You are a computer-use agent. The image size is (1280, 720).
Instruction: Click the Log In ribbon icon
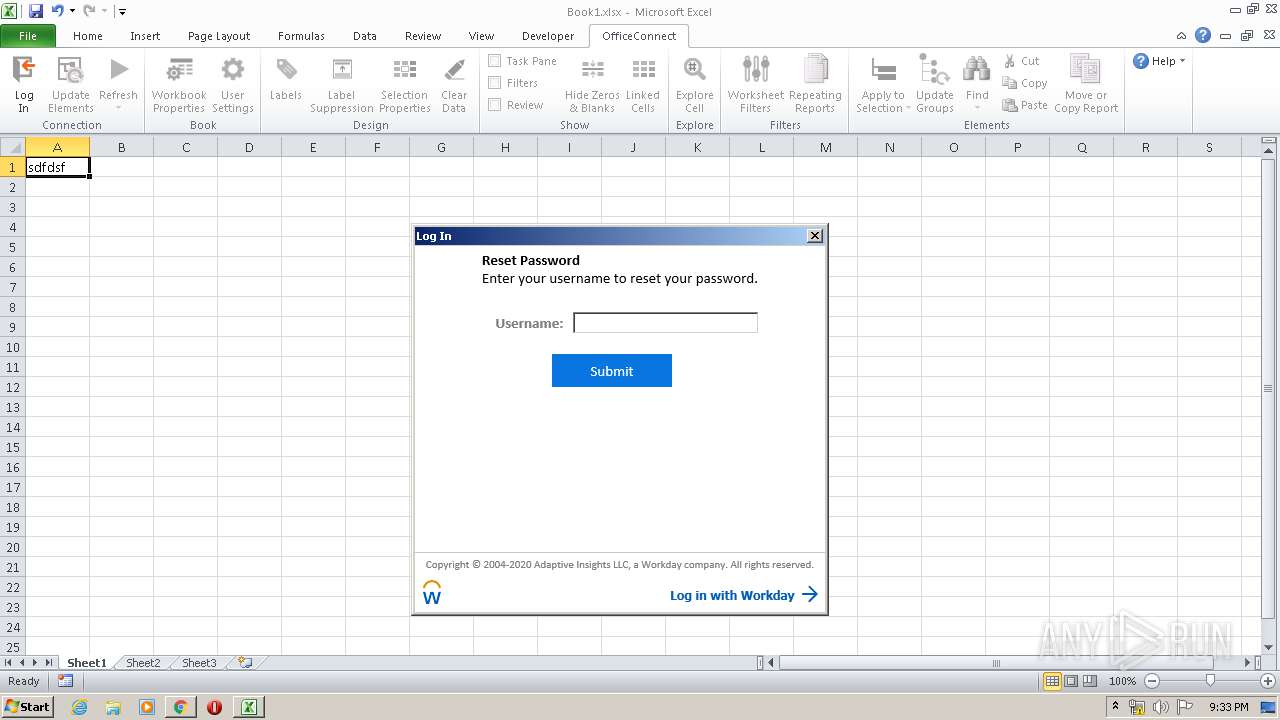[23, 84]
